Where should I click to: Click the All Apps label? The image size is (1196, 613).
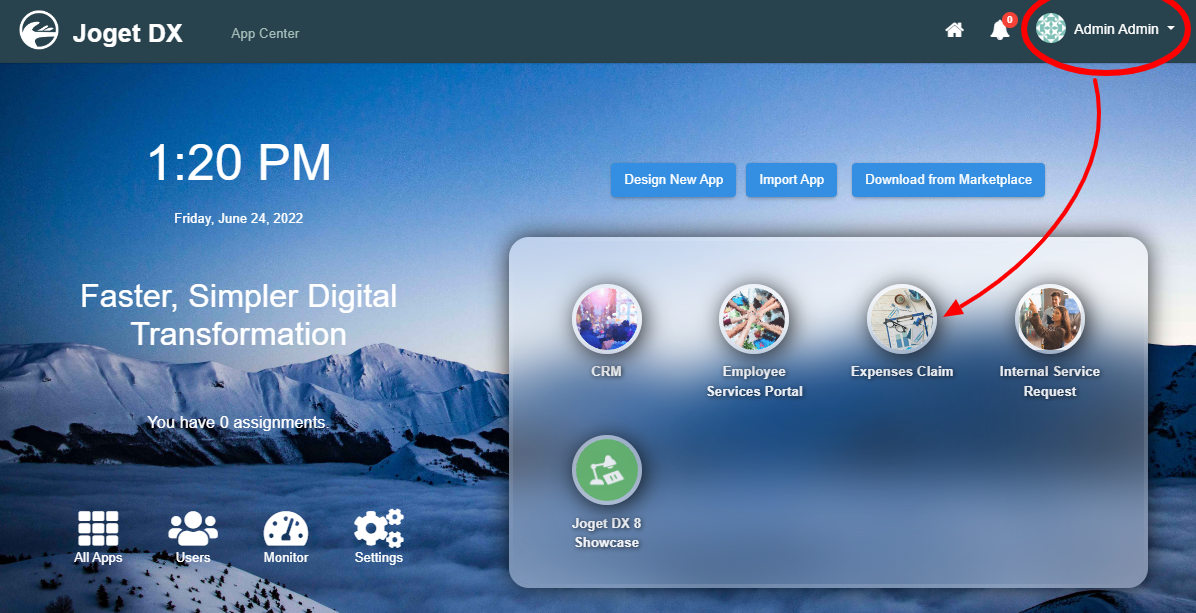[98, 557]
